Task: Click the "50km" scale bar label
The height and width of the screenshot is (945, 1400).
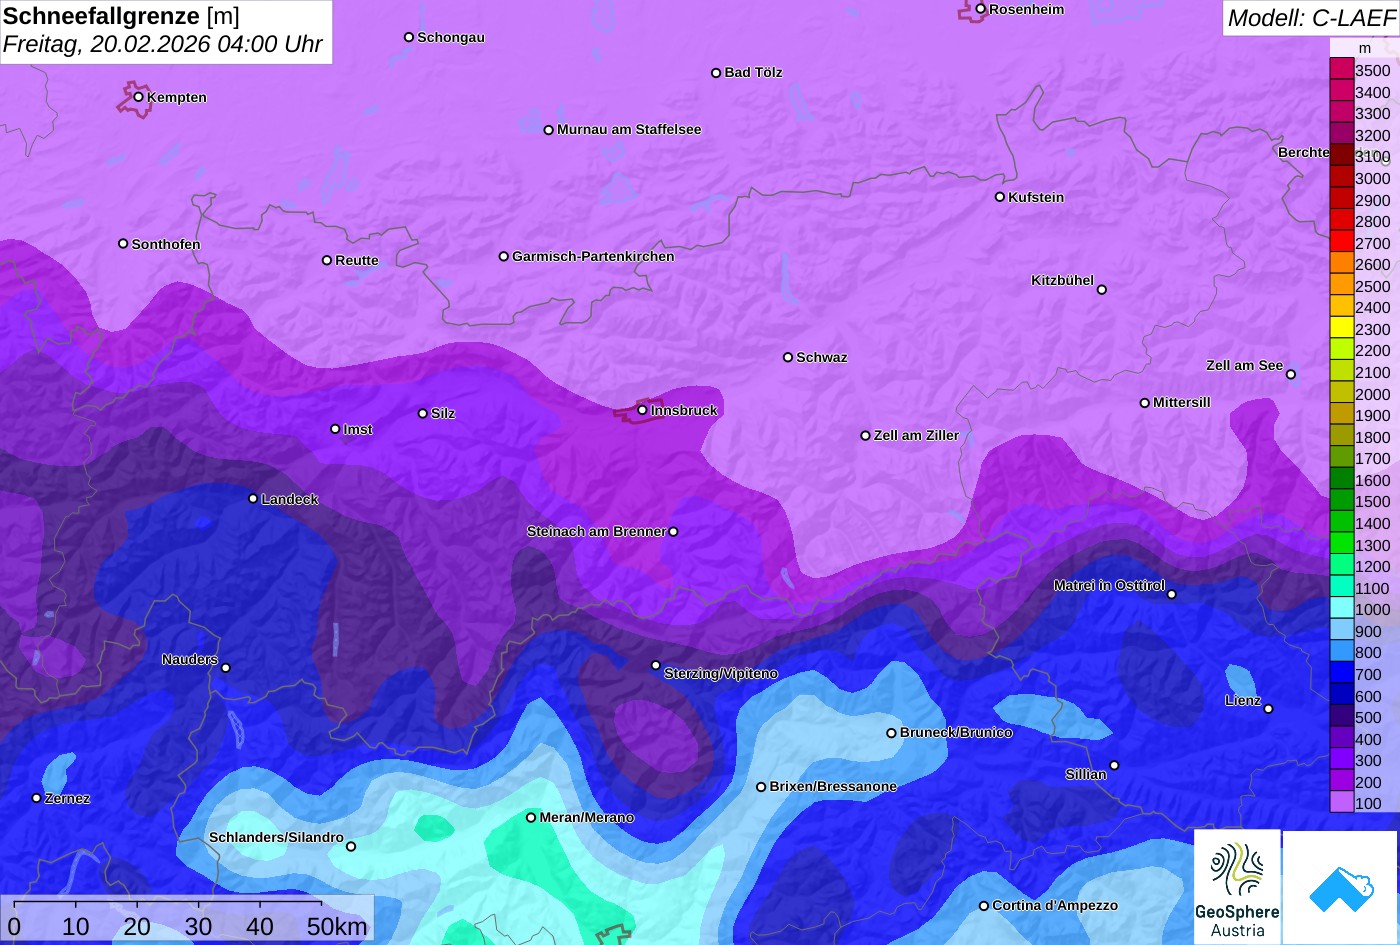Action: 337,927
